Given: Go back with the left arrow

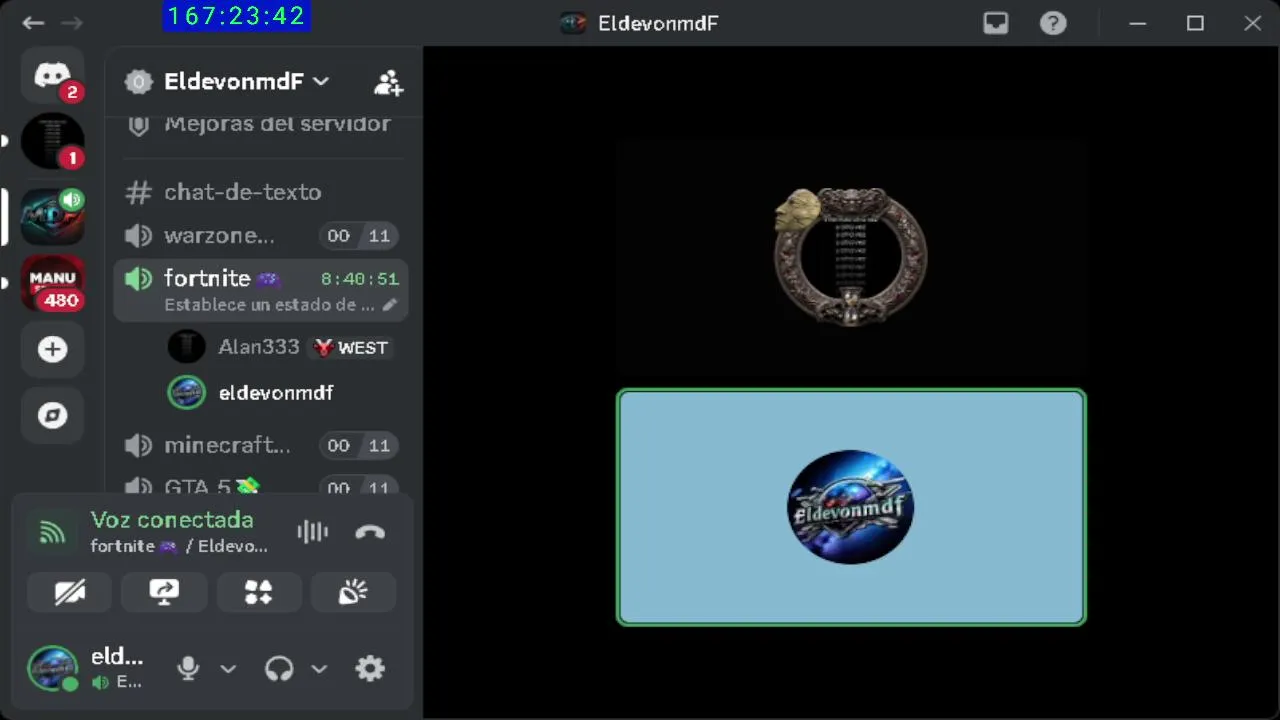Looking at the screenshot, I should 33,23.
